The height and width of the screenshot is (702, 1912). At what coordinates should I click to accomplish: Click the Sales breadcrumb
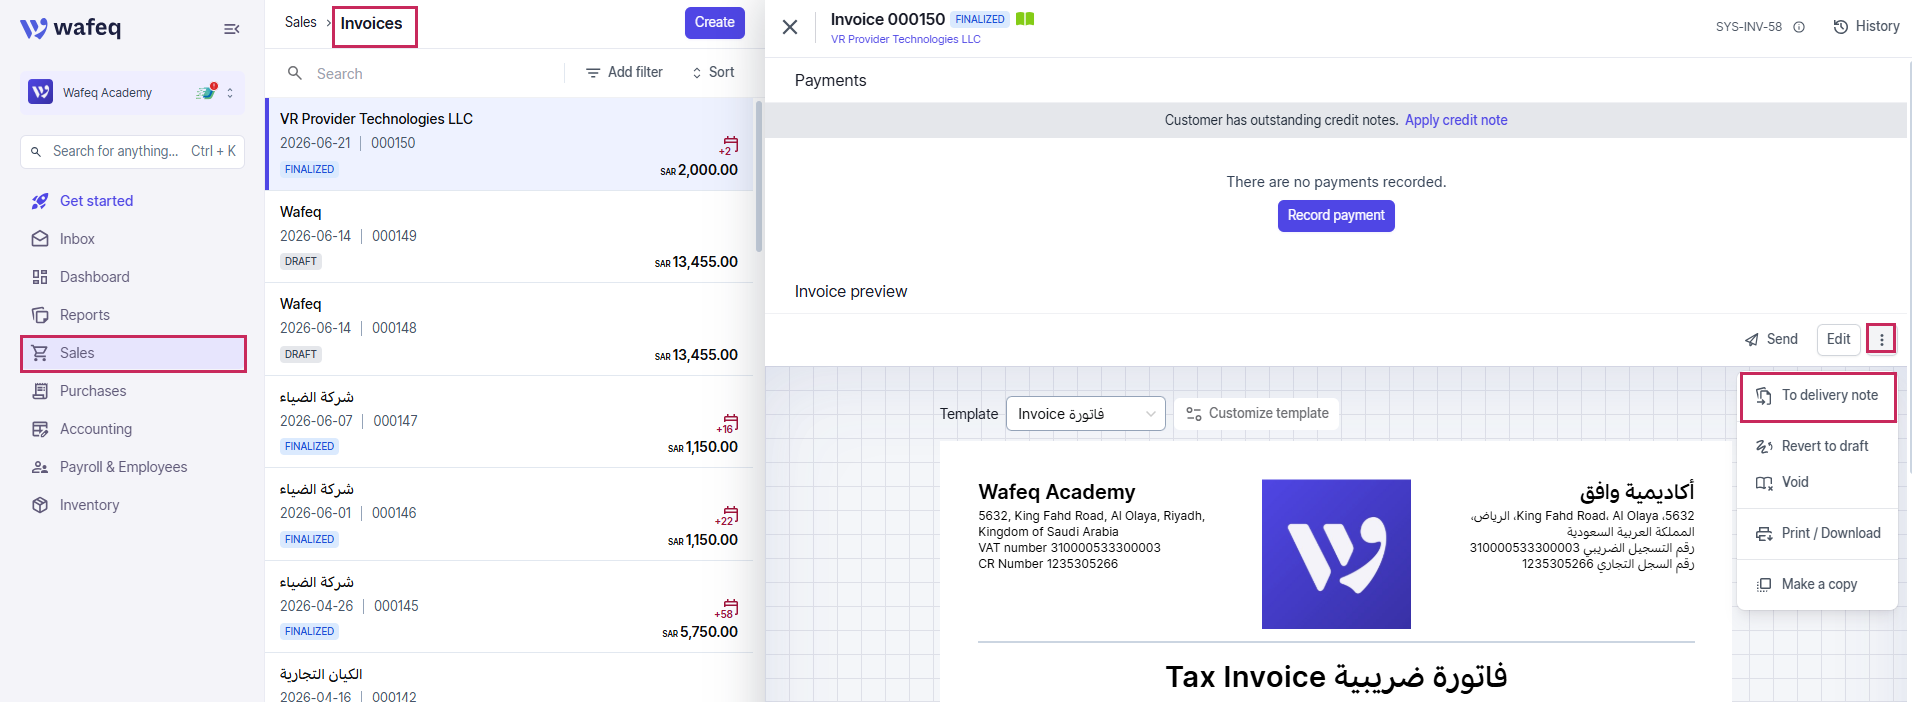[x=300, y=22]
